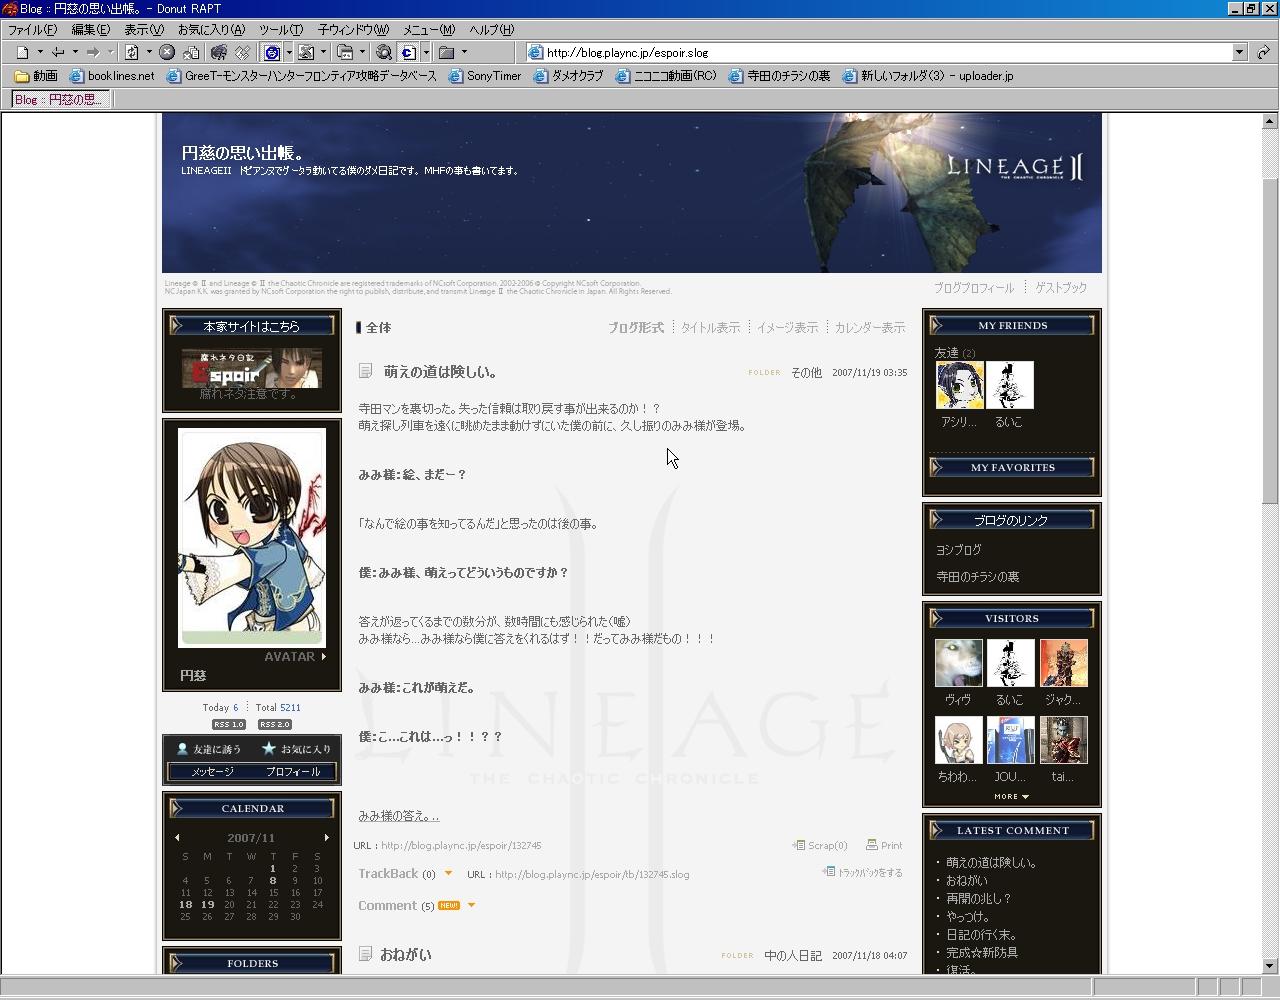
Task: Open dropdown arrow next to folder icon
Action: coord(464,52)
